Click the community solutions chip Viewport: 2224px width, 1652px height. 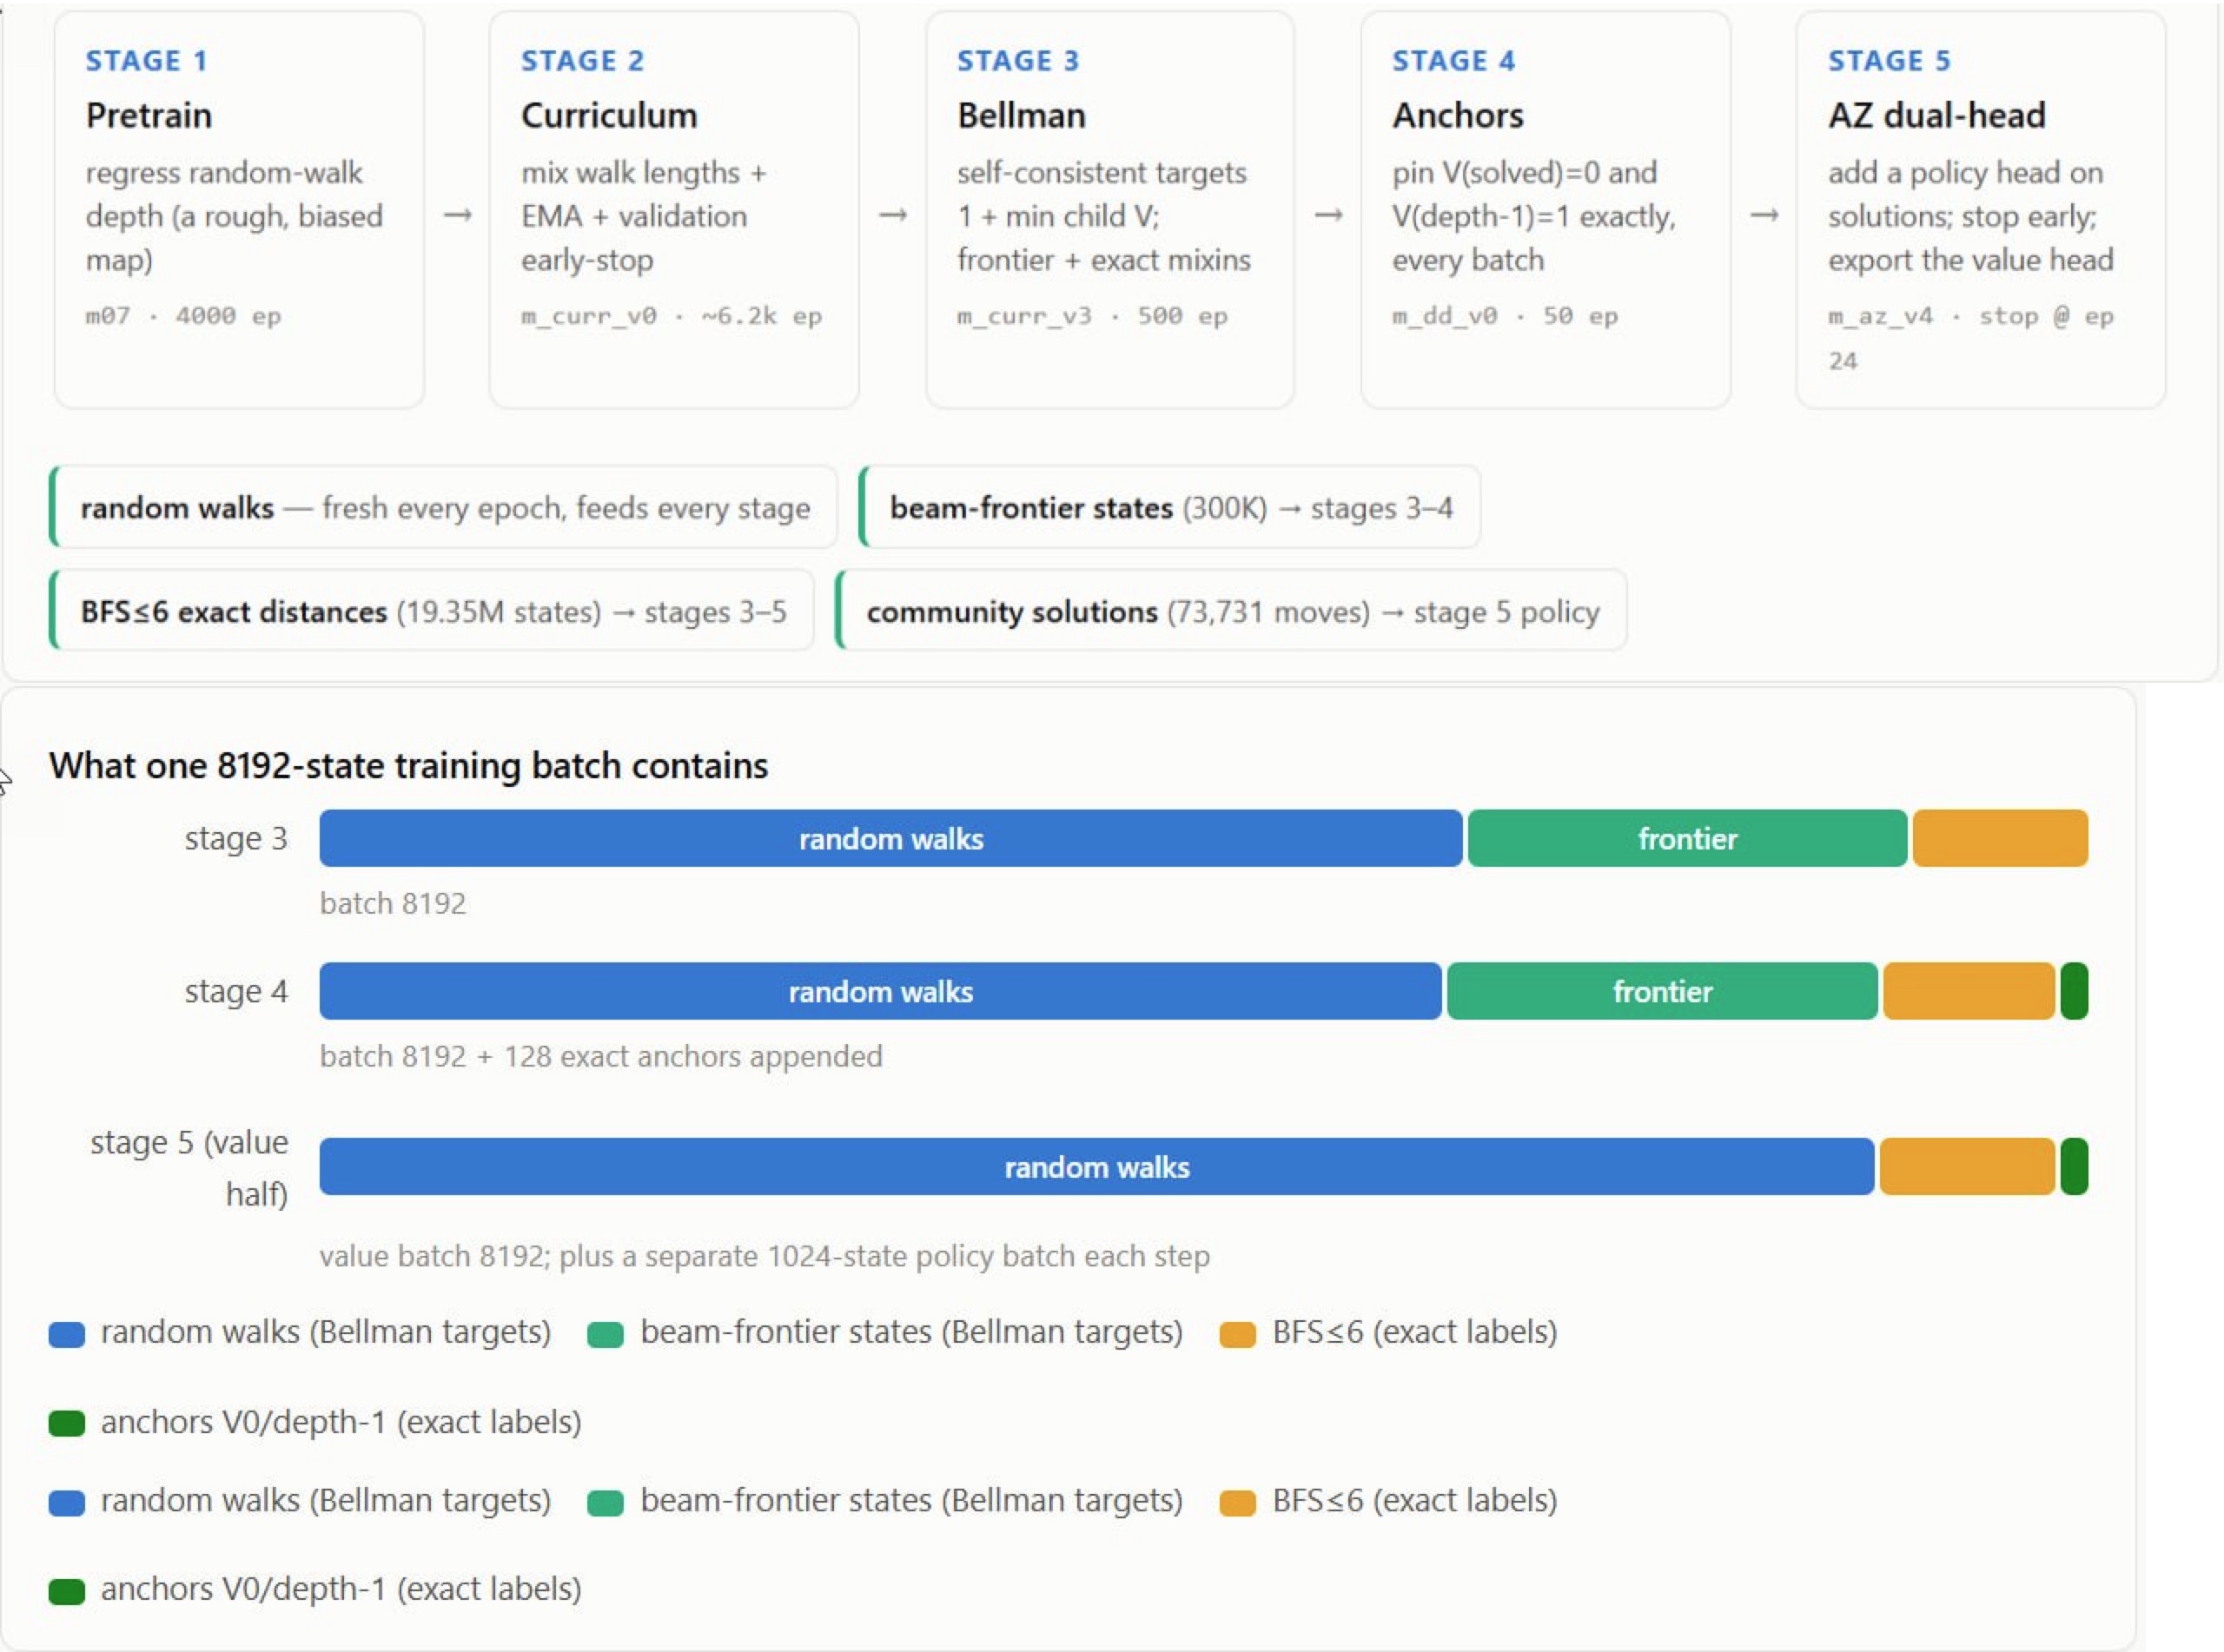tap(1231, 611)
